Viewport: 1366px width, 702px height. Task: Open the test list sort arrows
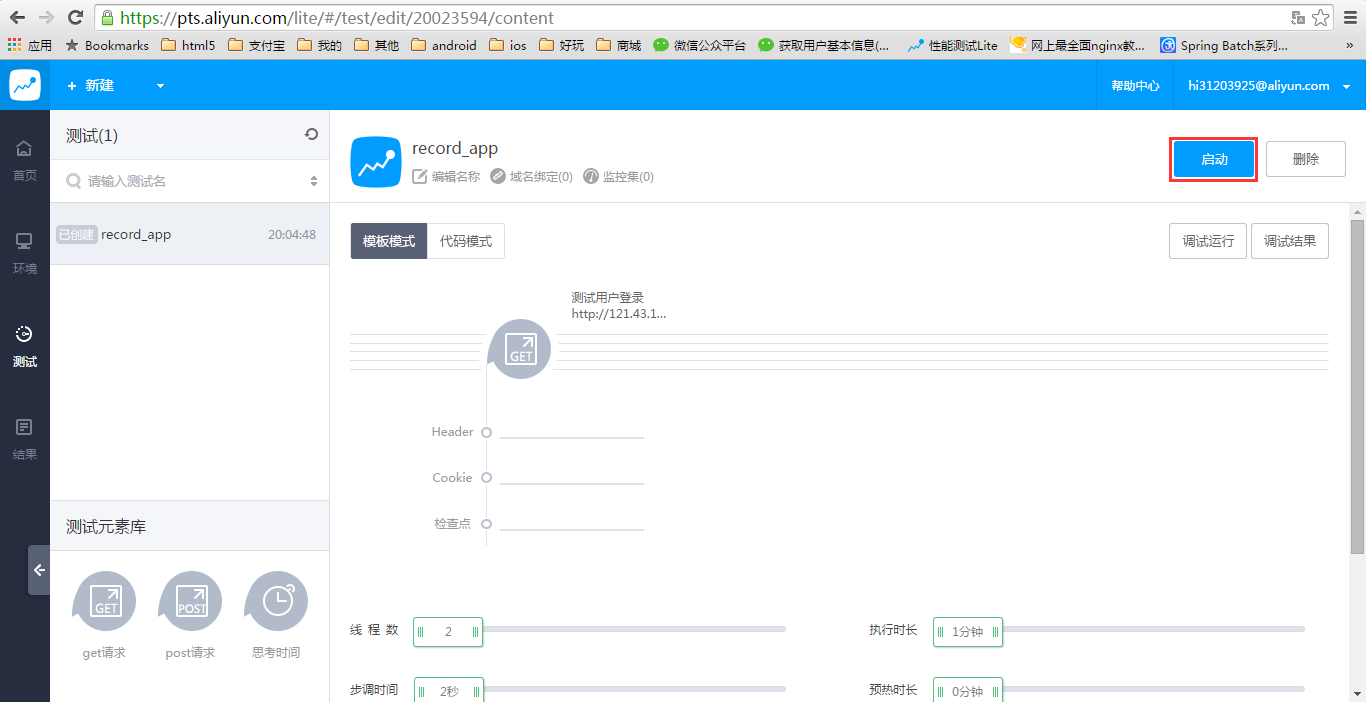(314, 181)
